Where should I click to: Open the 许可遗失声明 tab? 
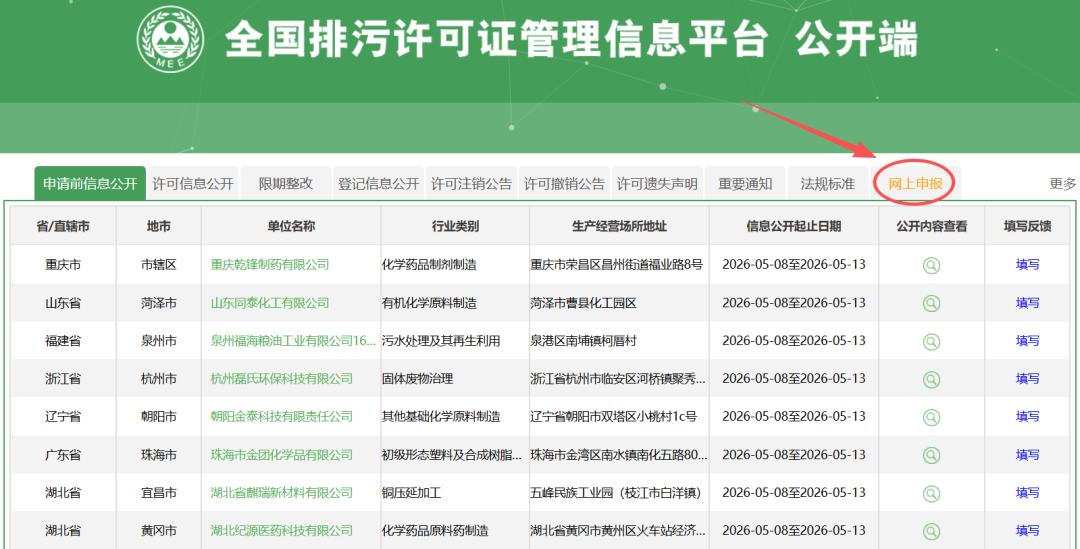(x=657, y=184)
